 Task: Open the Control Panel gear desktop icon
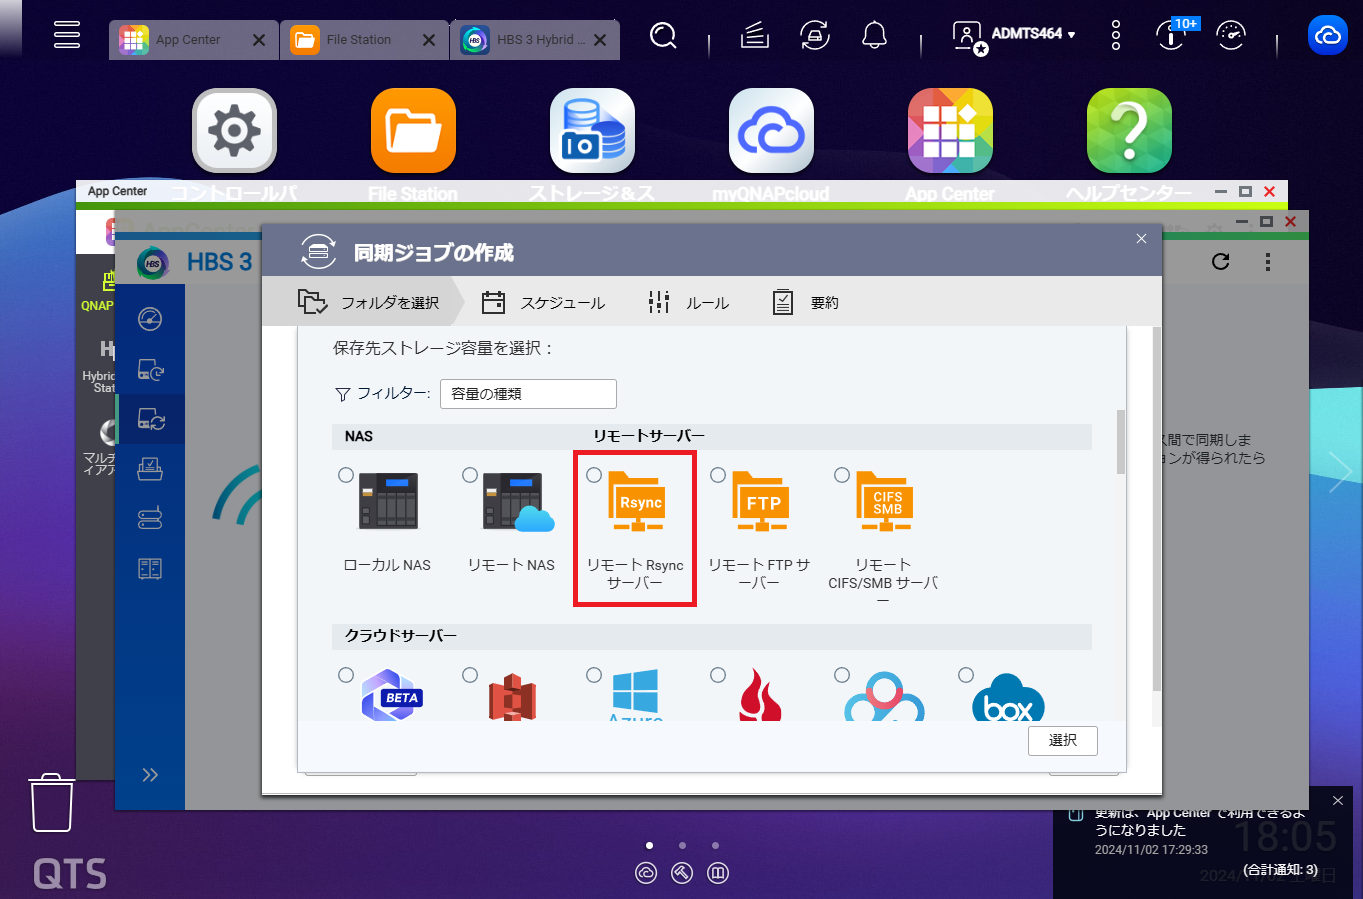click(x=234, y=131)
